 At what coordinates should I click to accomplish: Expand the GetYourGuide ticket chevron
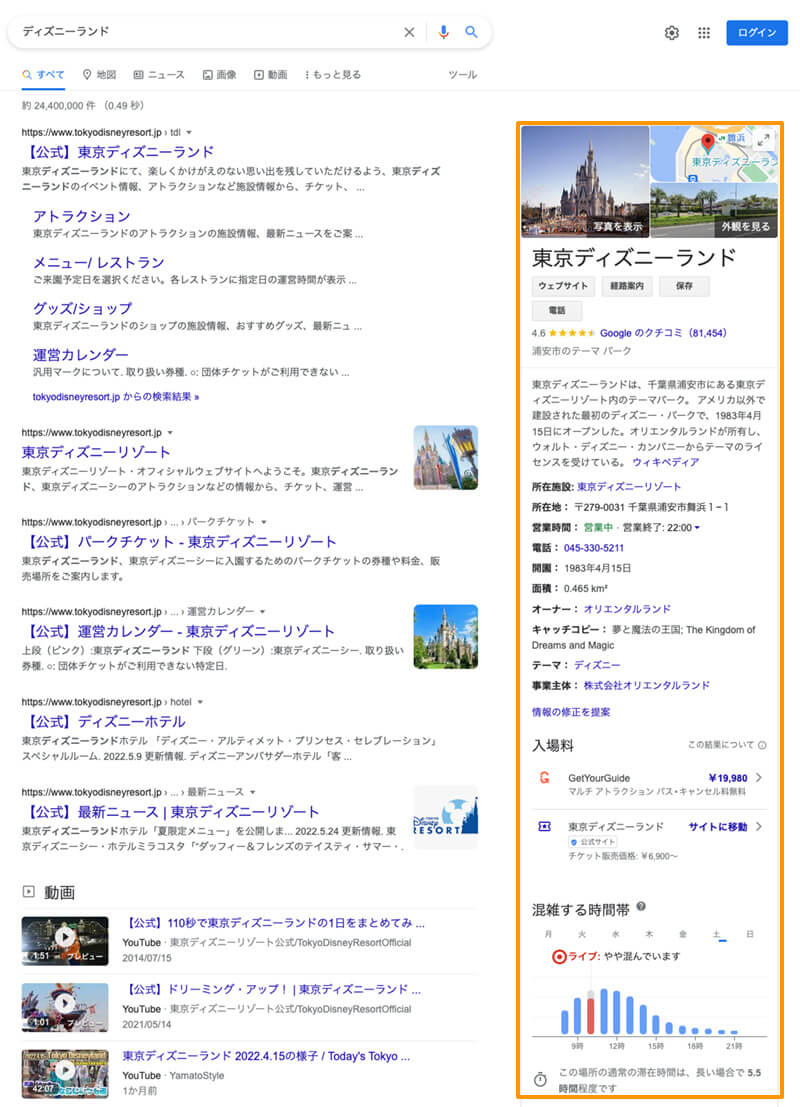pyautogui.click(x=759, y=778)
